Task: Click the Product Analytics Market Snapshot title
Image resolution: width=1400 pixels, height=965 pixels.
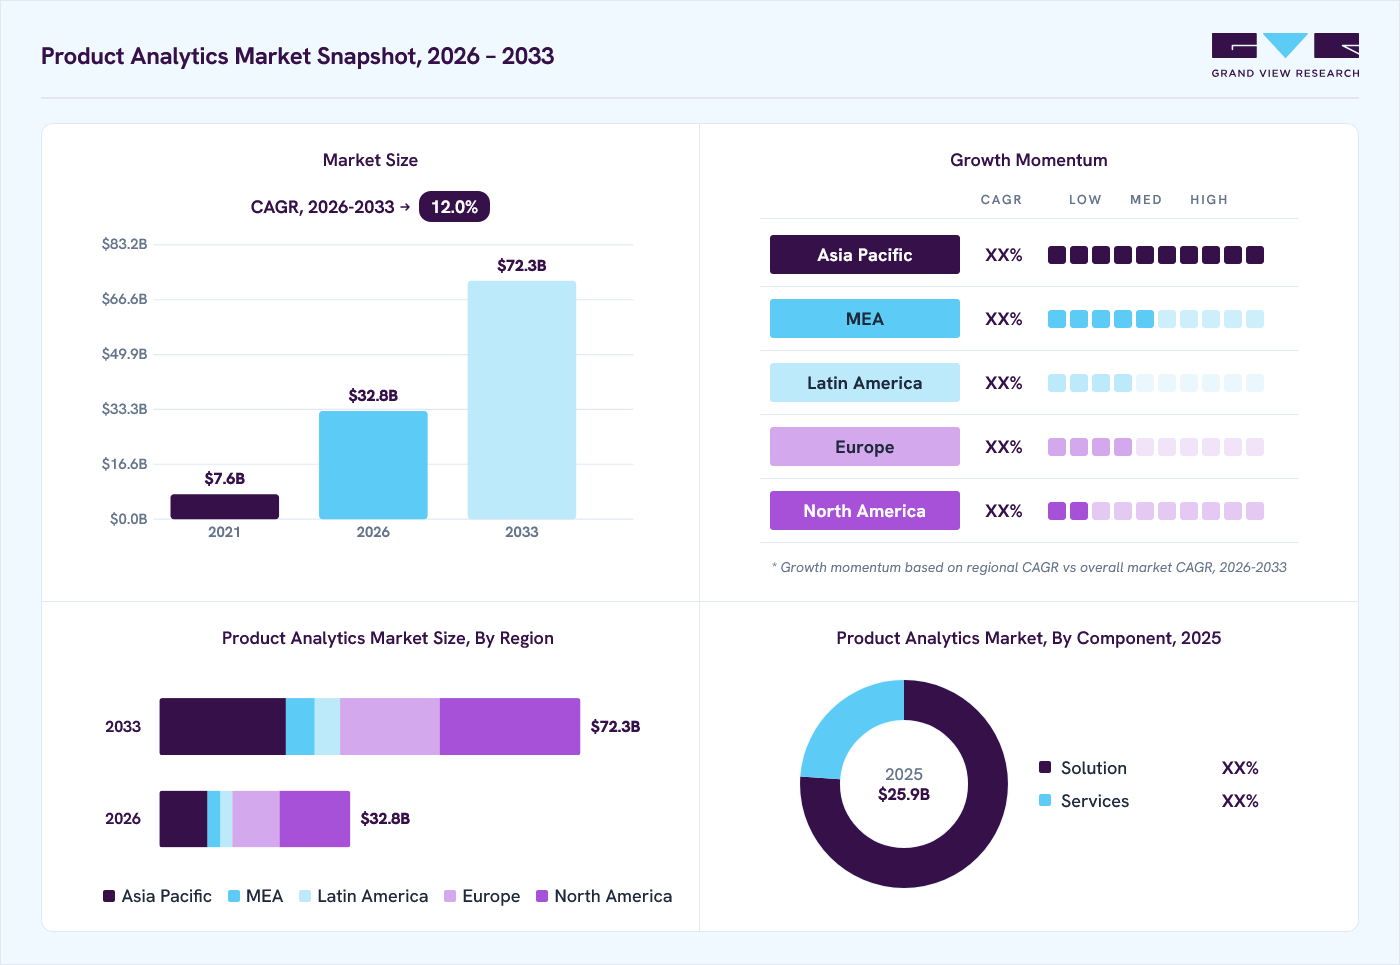Action: click(297, 56)
